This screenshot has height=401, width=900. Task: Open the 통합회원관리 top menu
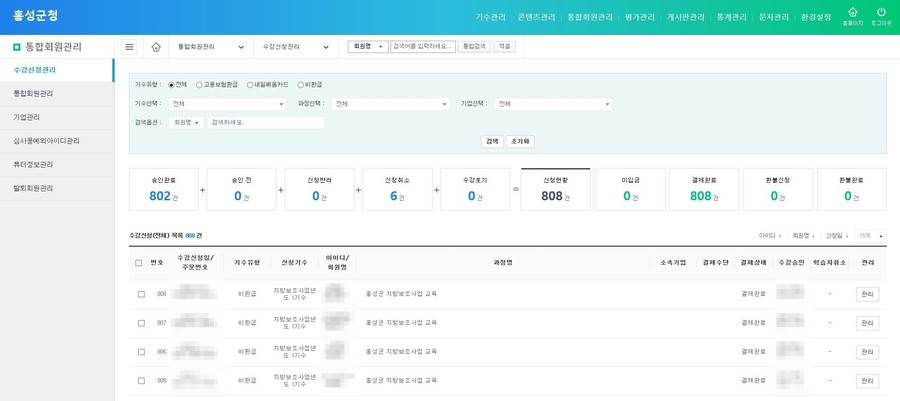(x=589, y=17)
